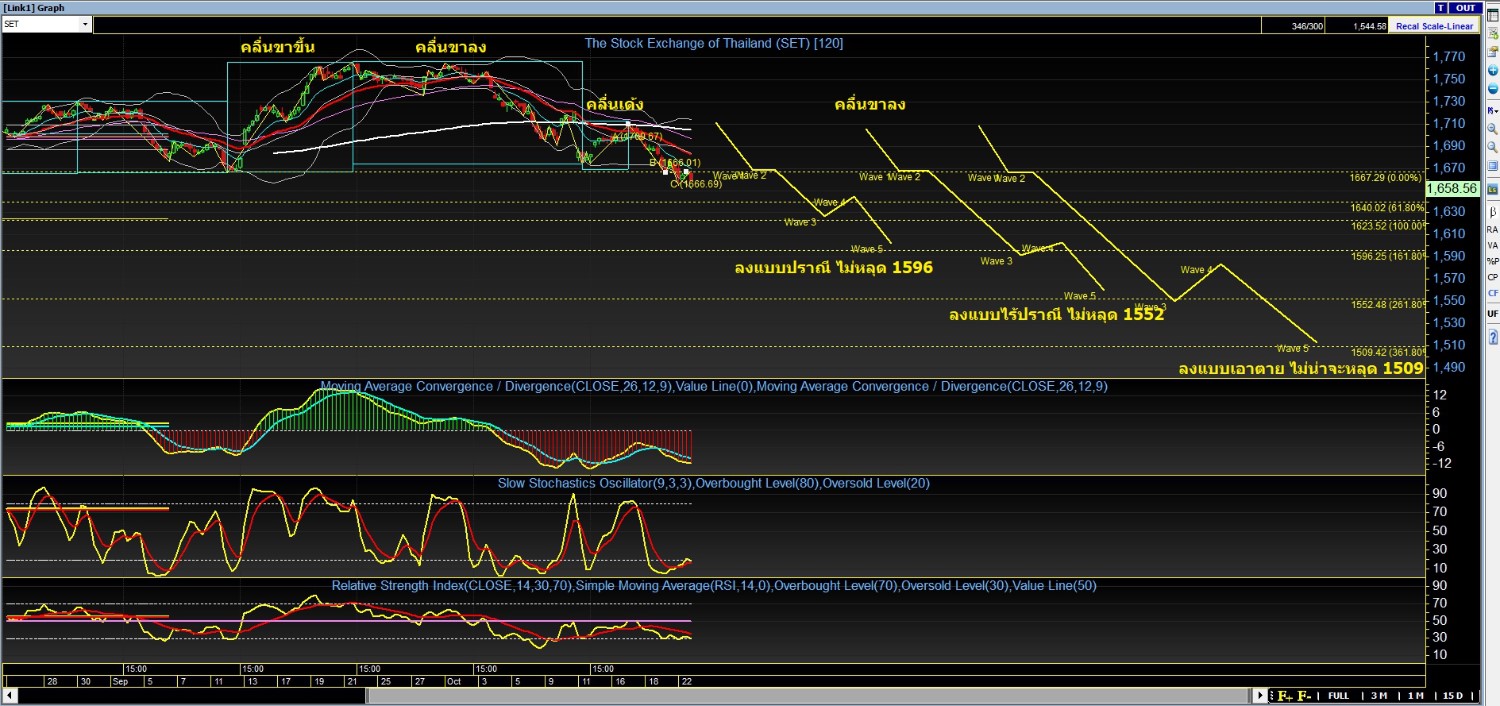This screenshot has width=1500, height=706.
Task: Click the 1623.52 (100.00%) Fibonacci level label
Action: click(x=1386, y=226)
